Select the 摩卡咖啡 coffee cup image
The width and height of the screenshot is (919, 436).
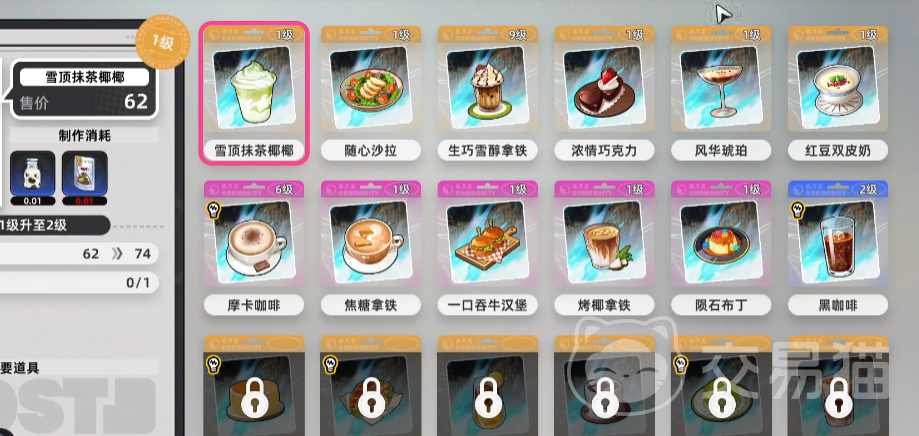(x=253, y=242)
